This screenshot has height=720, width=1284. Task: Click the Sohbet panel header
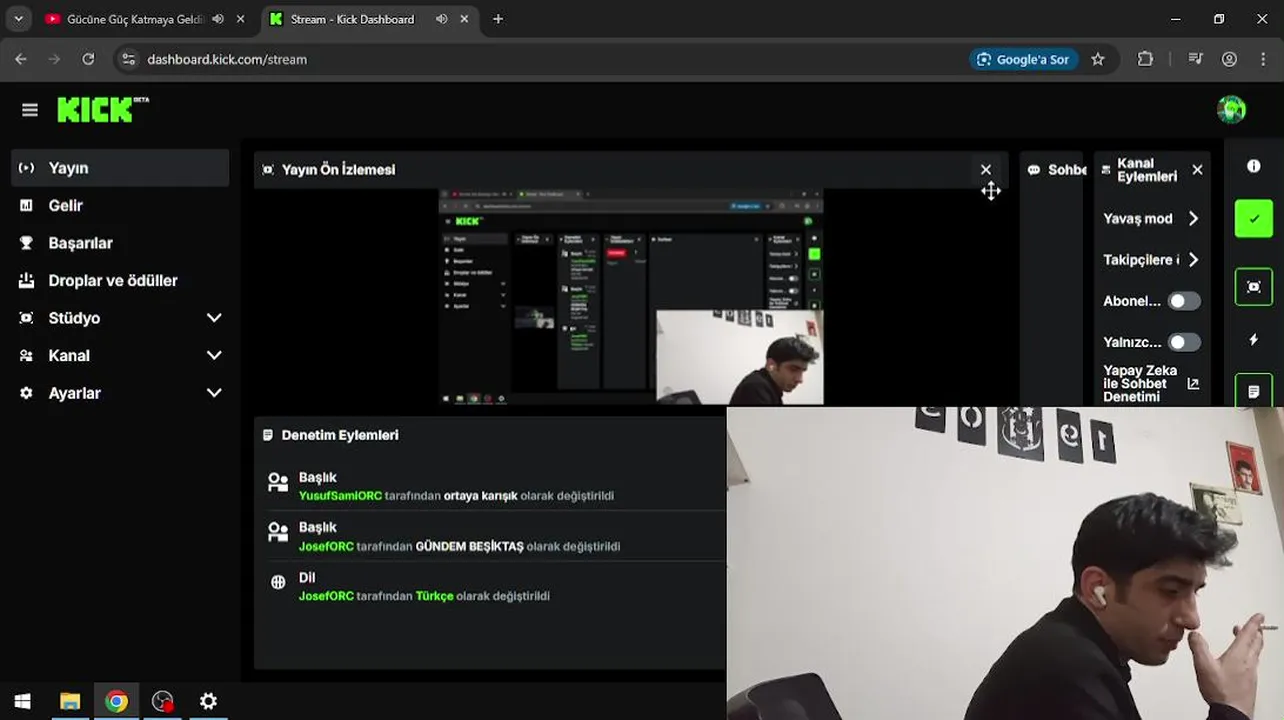[1052, 170]
